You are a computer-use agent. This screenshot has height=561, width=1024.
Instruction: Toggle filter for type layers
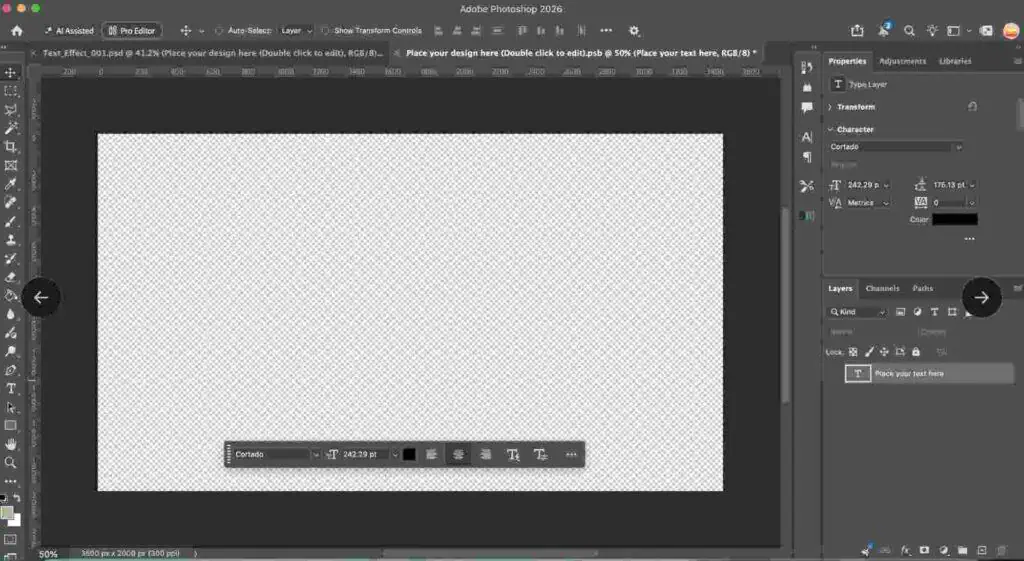(935, 312)
